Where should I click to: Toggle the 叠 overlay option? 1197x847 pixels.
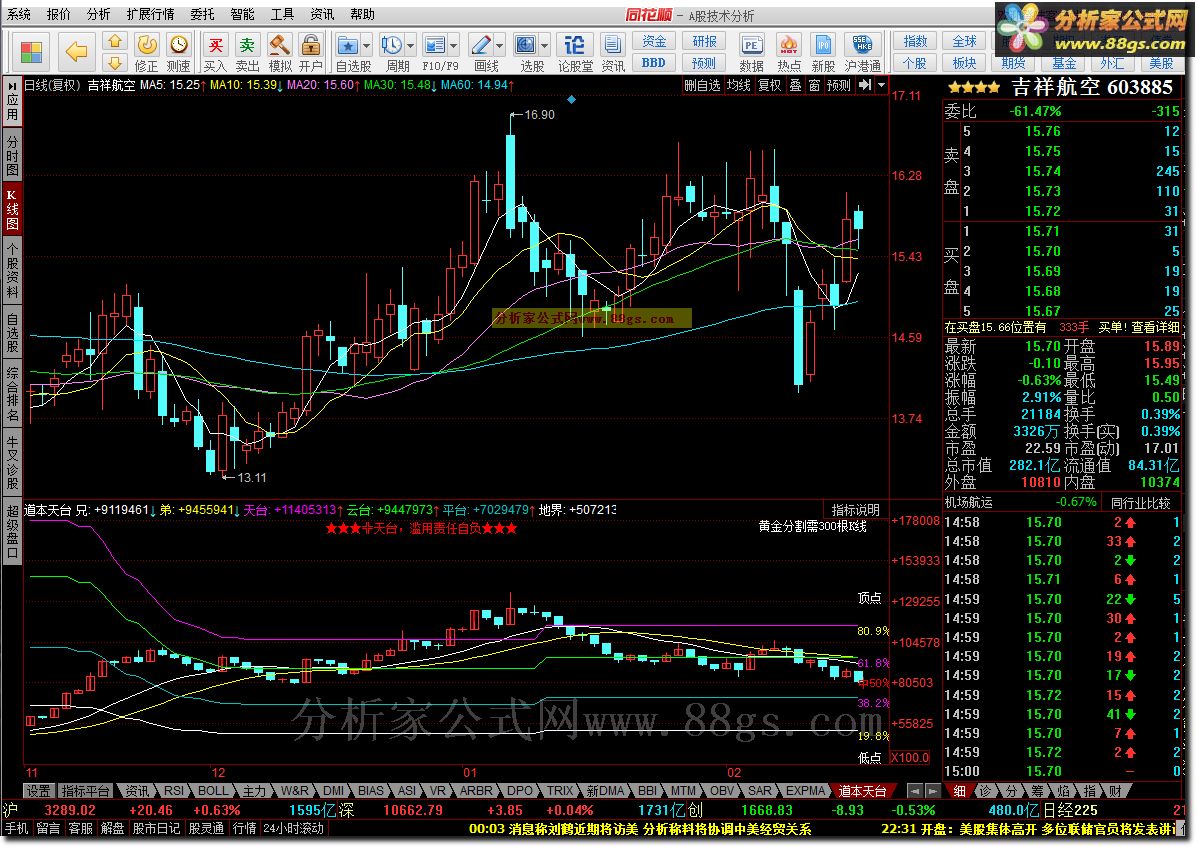click(795, 85)
